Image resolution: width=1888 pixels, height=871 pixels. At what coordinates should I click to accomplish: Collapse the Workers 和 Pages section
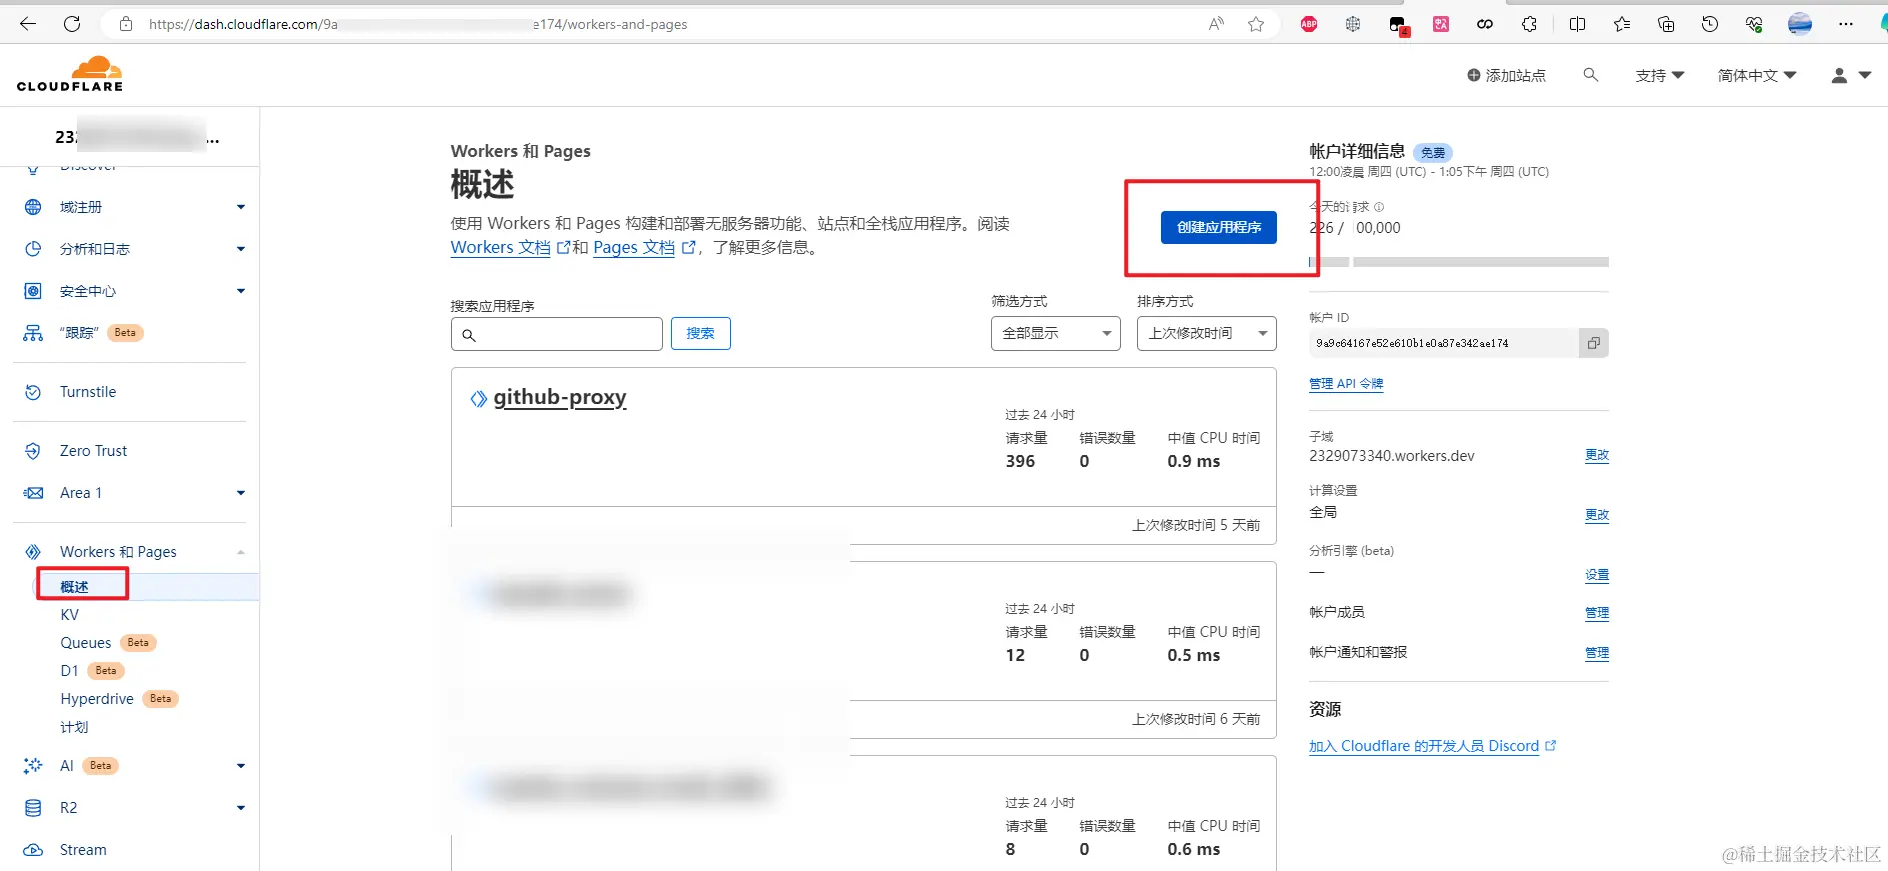pos(240,552)
